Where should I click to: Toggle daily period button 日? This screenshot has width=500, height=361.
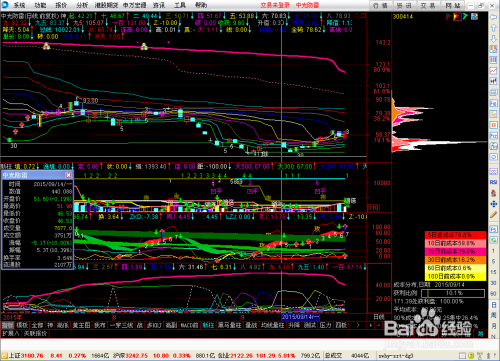494,305
